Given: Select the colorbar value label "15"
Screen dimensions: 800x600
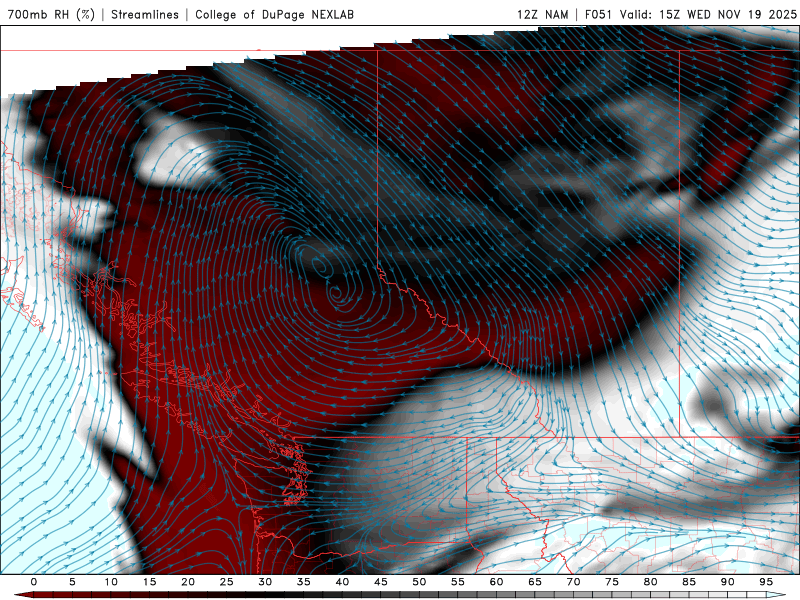Looking at the screenshot, I should [149, 582].
